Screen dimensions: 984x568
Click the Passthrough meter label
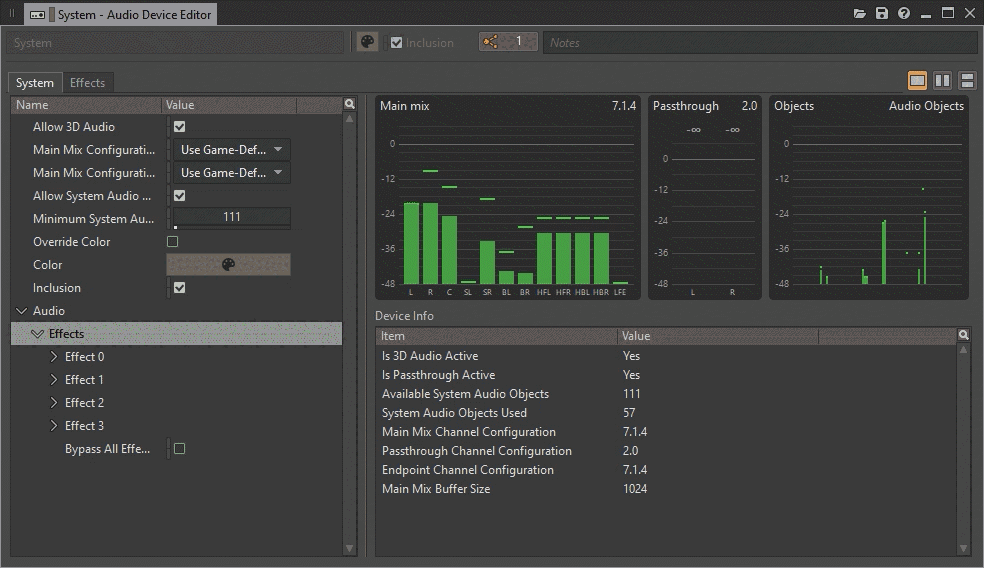[686, 106]
